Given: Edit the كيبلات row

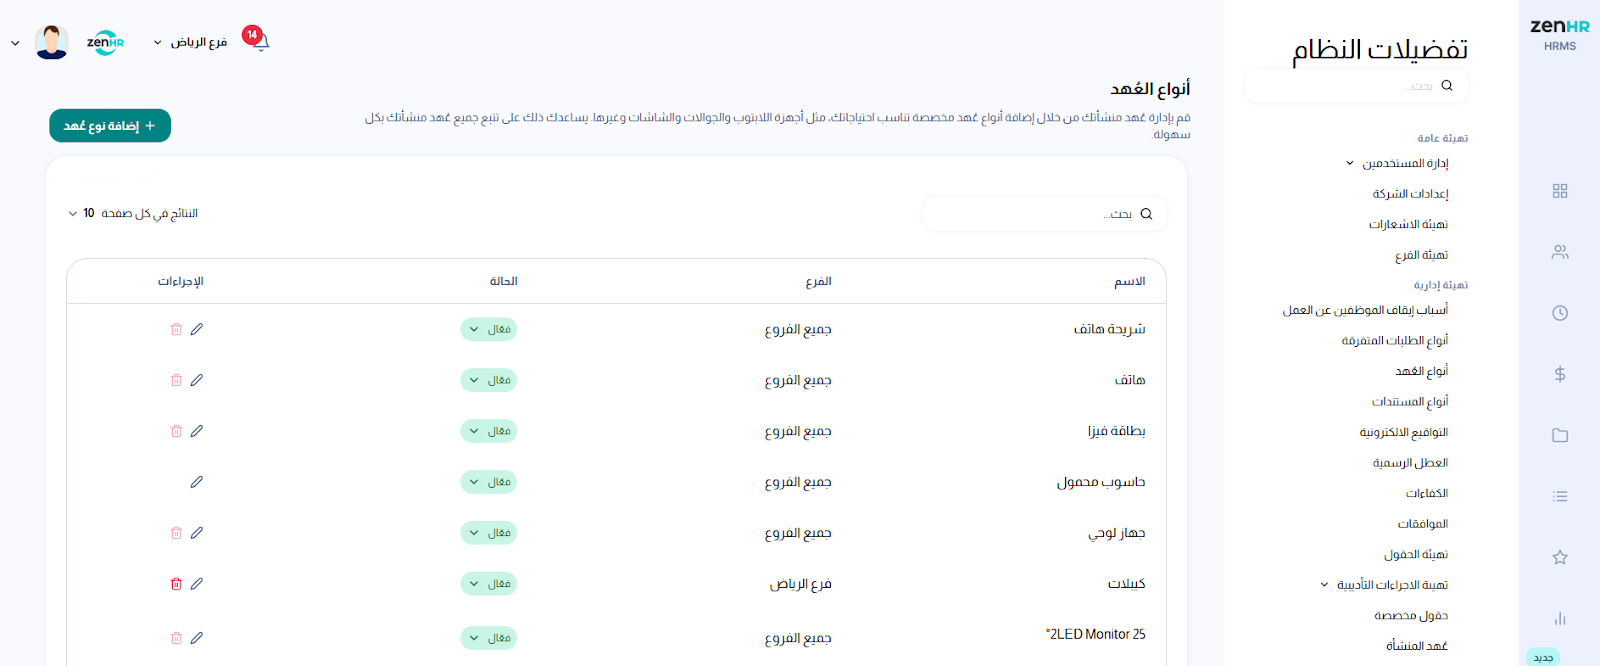Looking at the screenshot, I should point(197,584).
